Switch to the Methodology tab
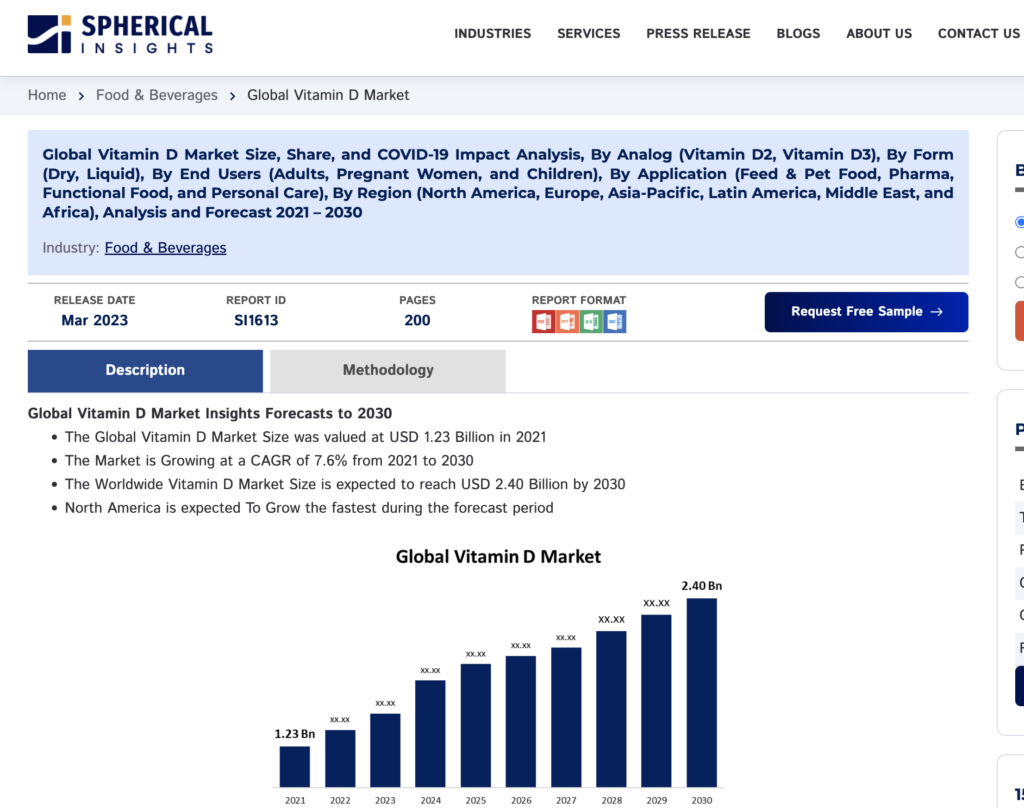 (x=388, y=370)
